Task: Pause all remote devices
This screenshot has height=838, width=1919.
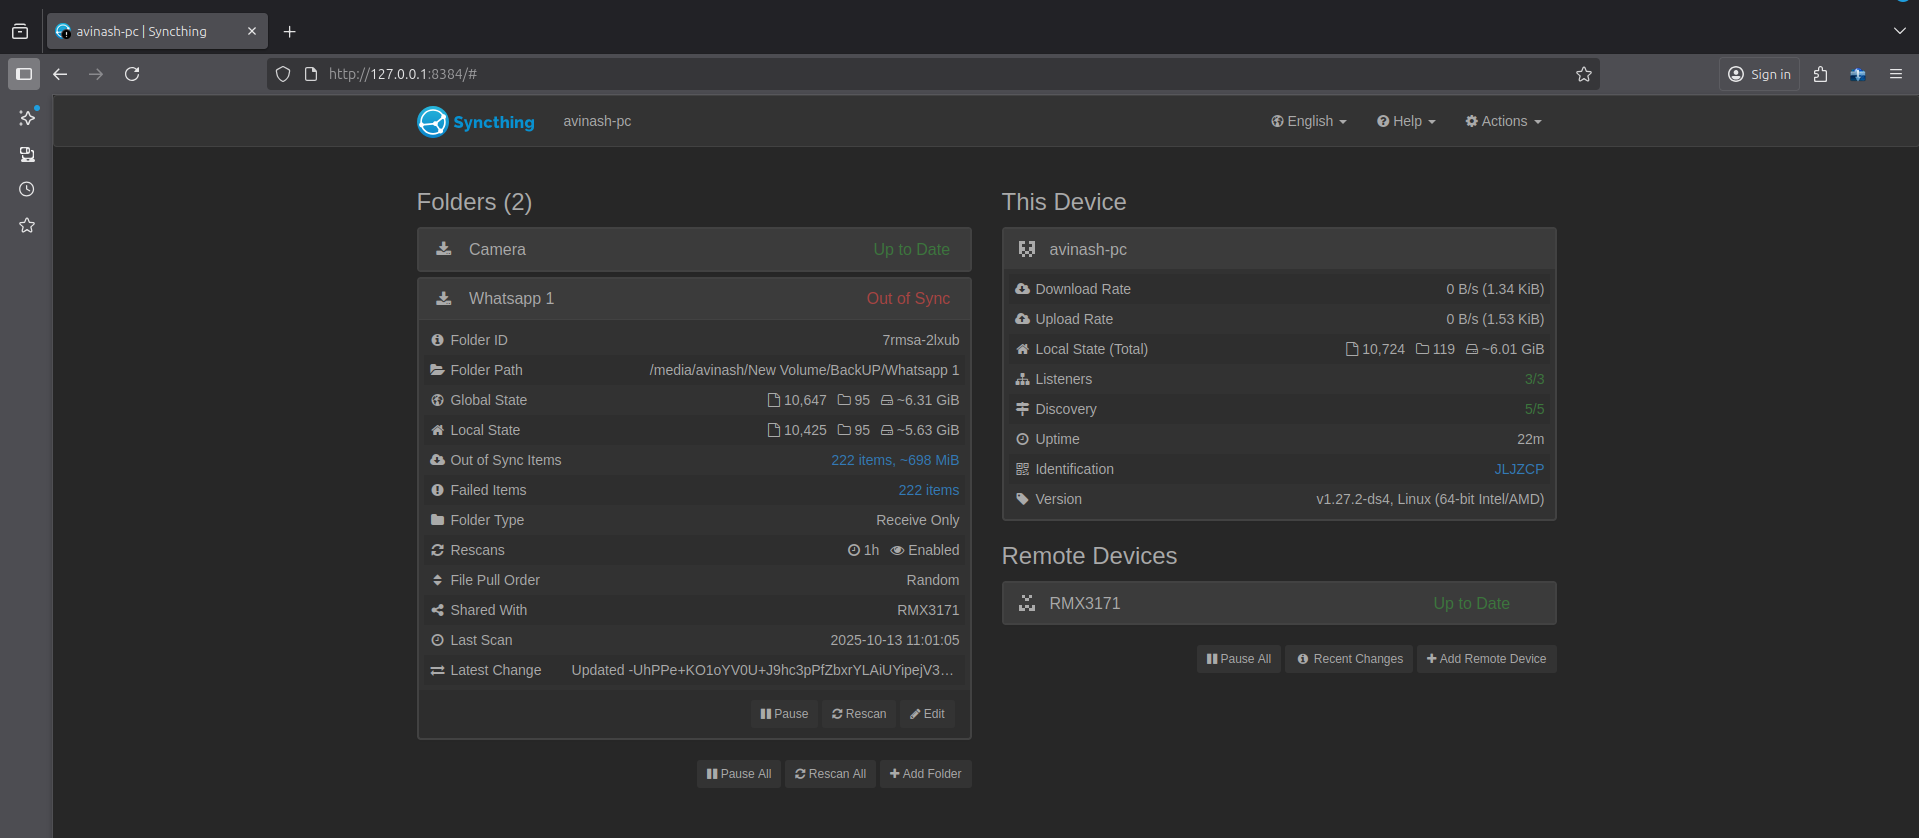Action: point(1238,659)
